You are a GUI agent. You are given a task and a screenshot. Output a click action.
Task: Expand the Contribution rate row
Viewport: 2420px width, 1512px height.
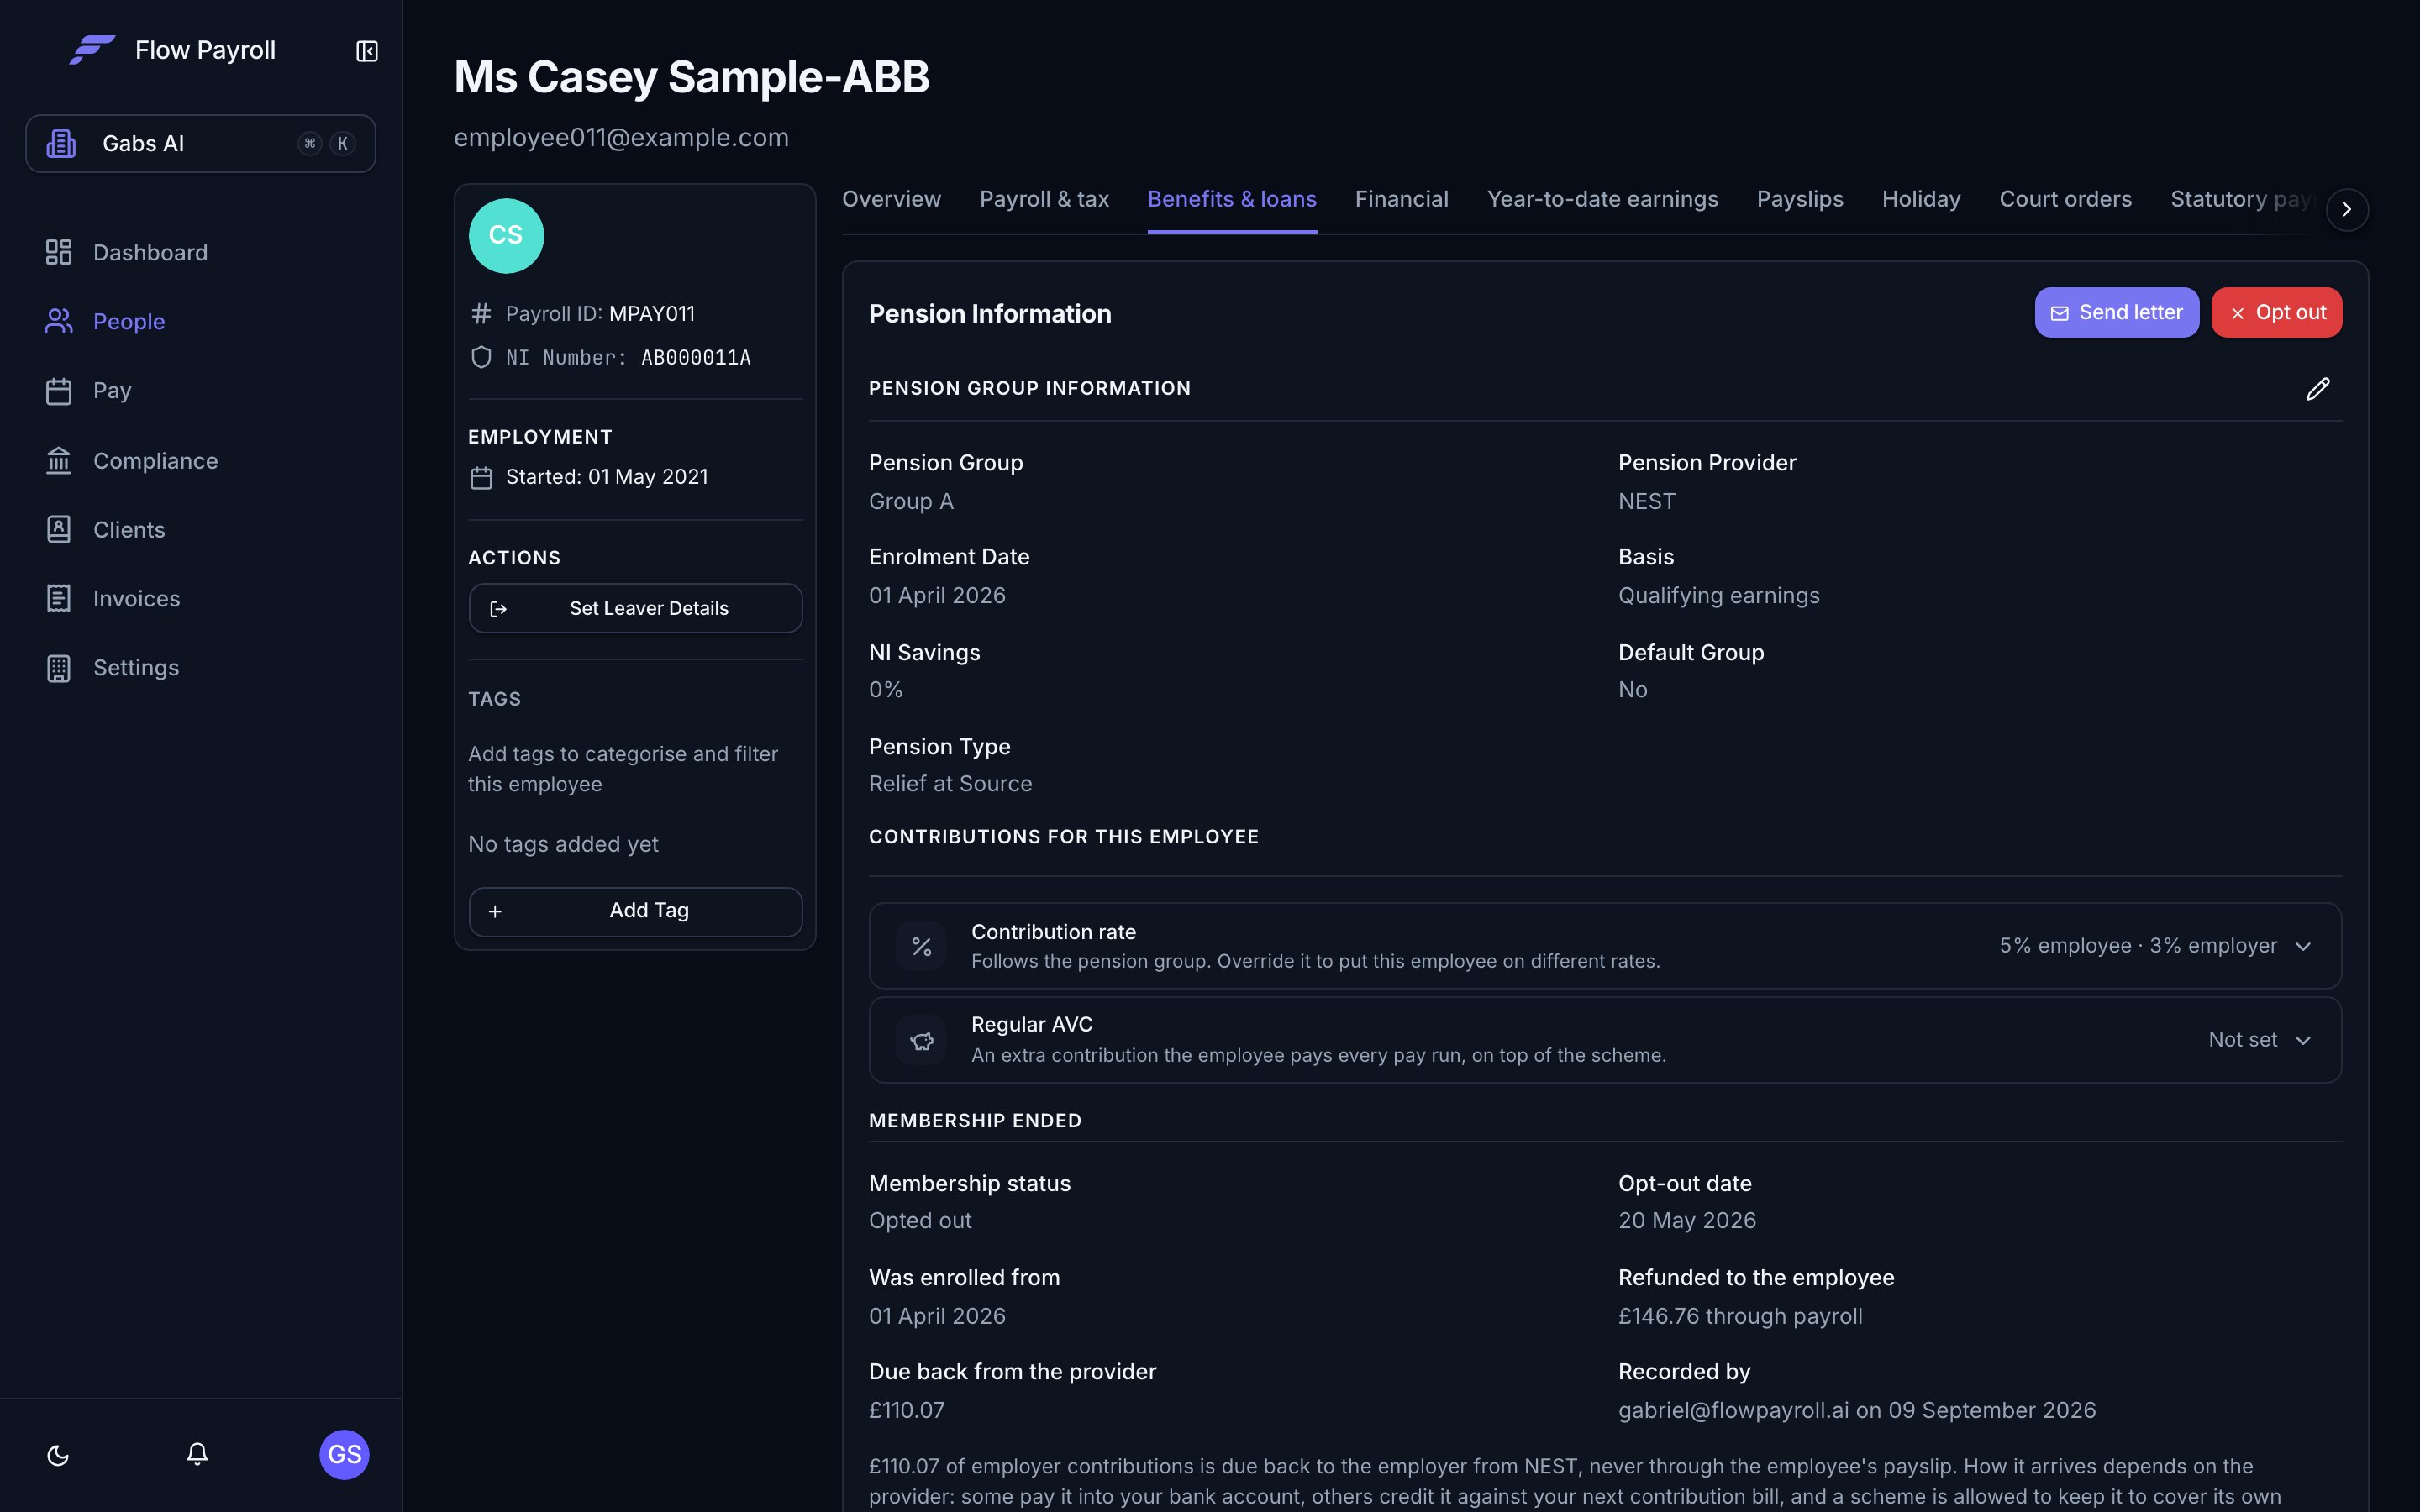click(x=1605, y=946)
